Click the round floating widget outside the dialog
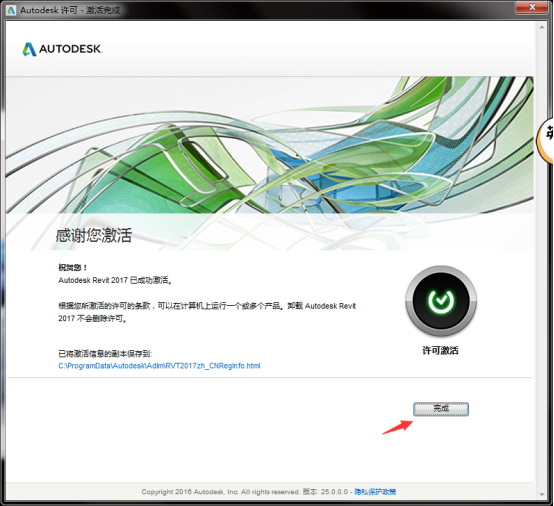The width and height of the screenshot is (554, 506). [546, 140]
